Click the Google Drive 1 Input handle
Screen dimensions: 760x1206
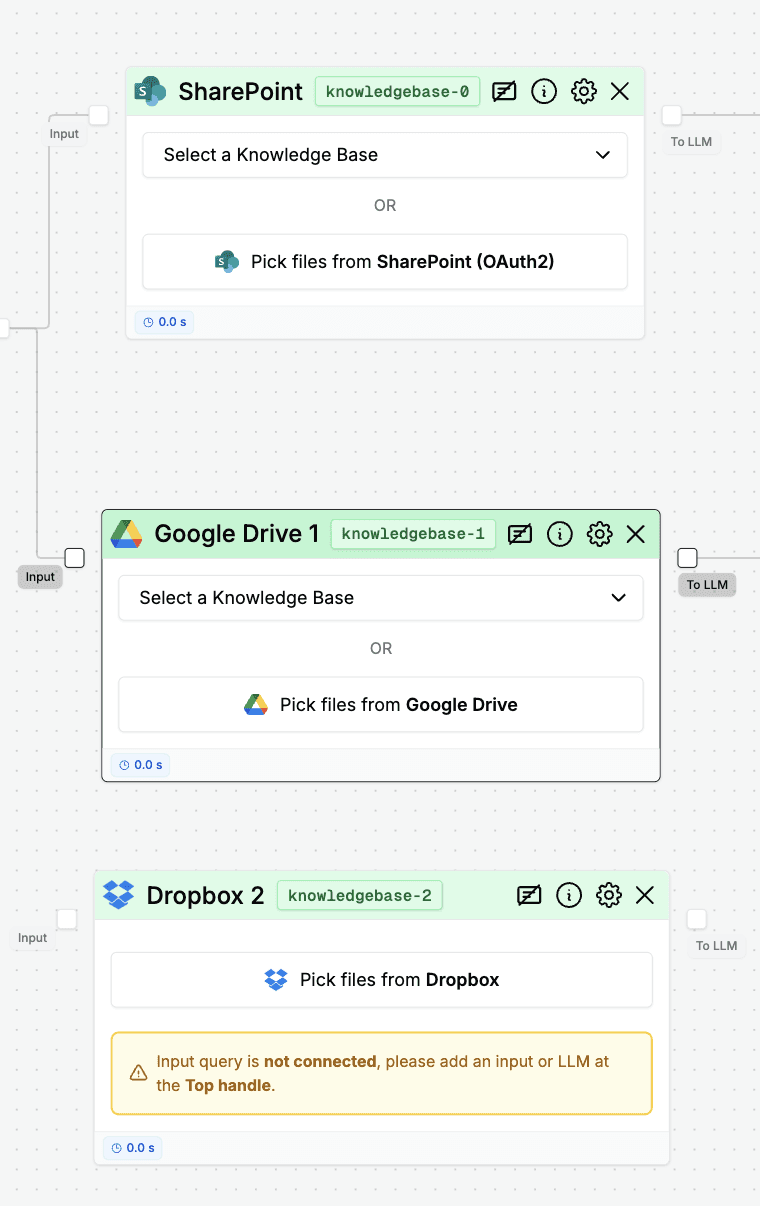pos(74,558)
